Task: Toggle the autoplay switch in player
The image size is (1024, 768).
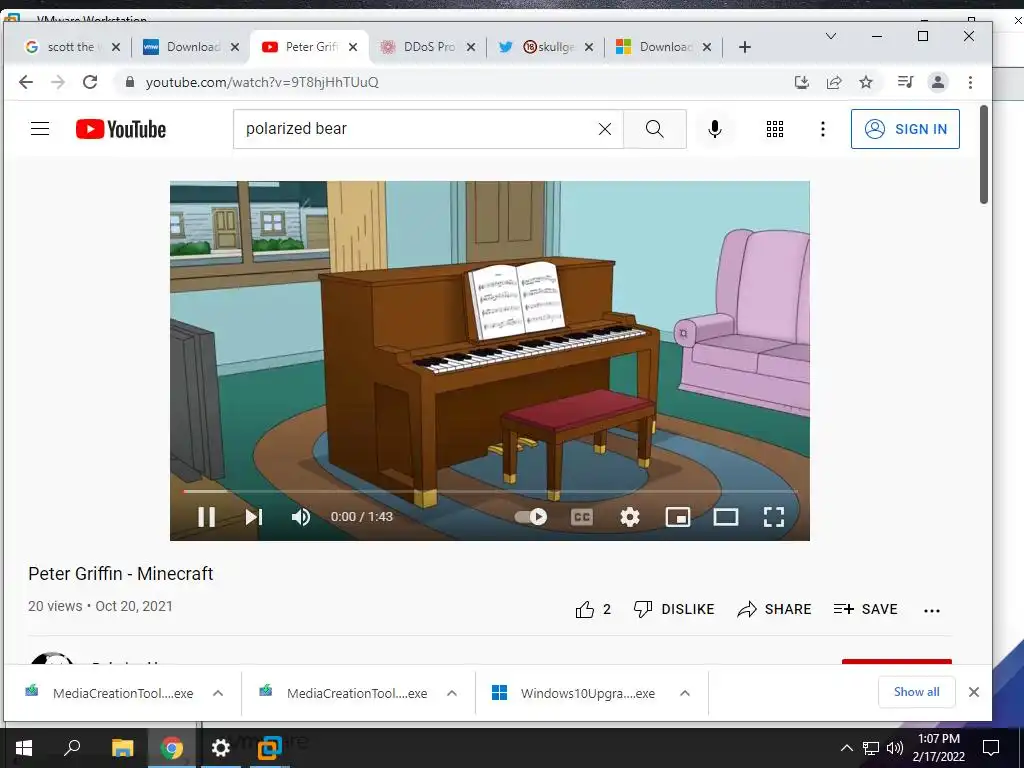Action: tap(531, 517)
